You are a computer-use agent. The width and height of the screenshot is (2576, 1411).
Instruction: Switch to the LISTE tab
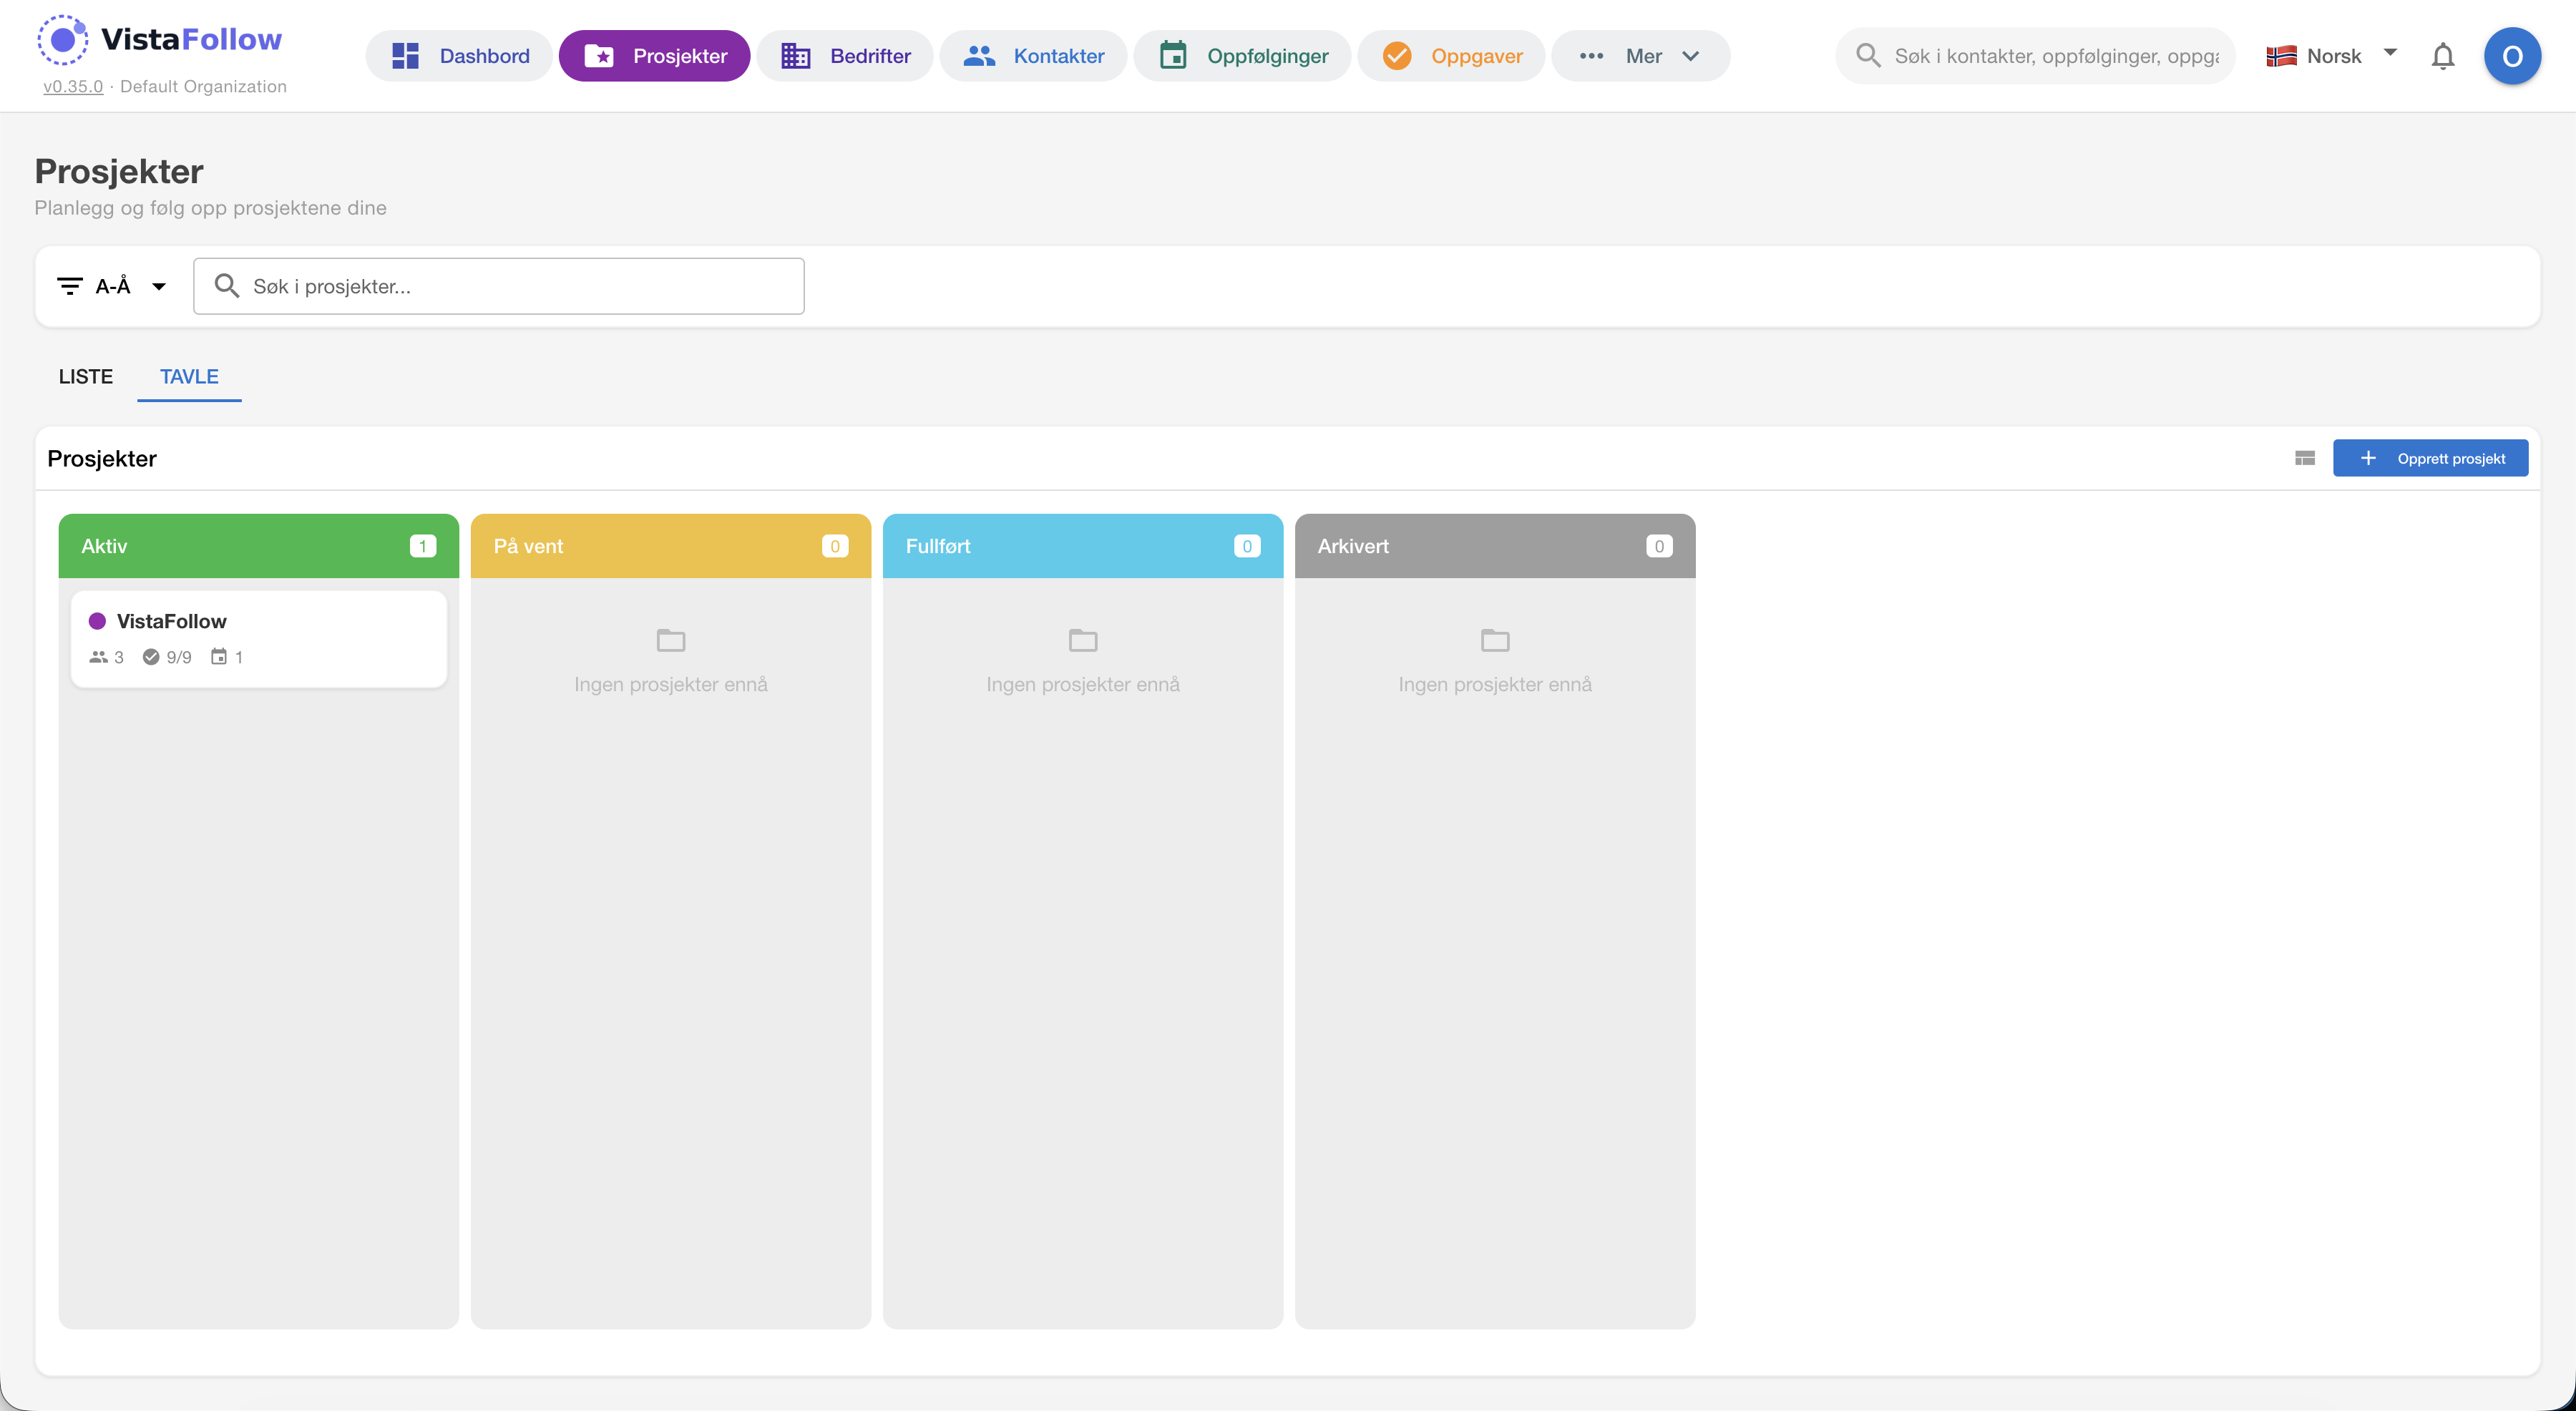(85, 377)
